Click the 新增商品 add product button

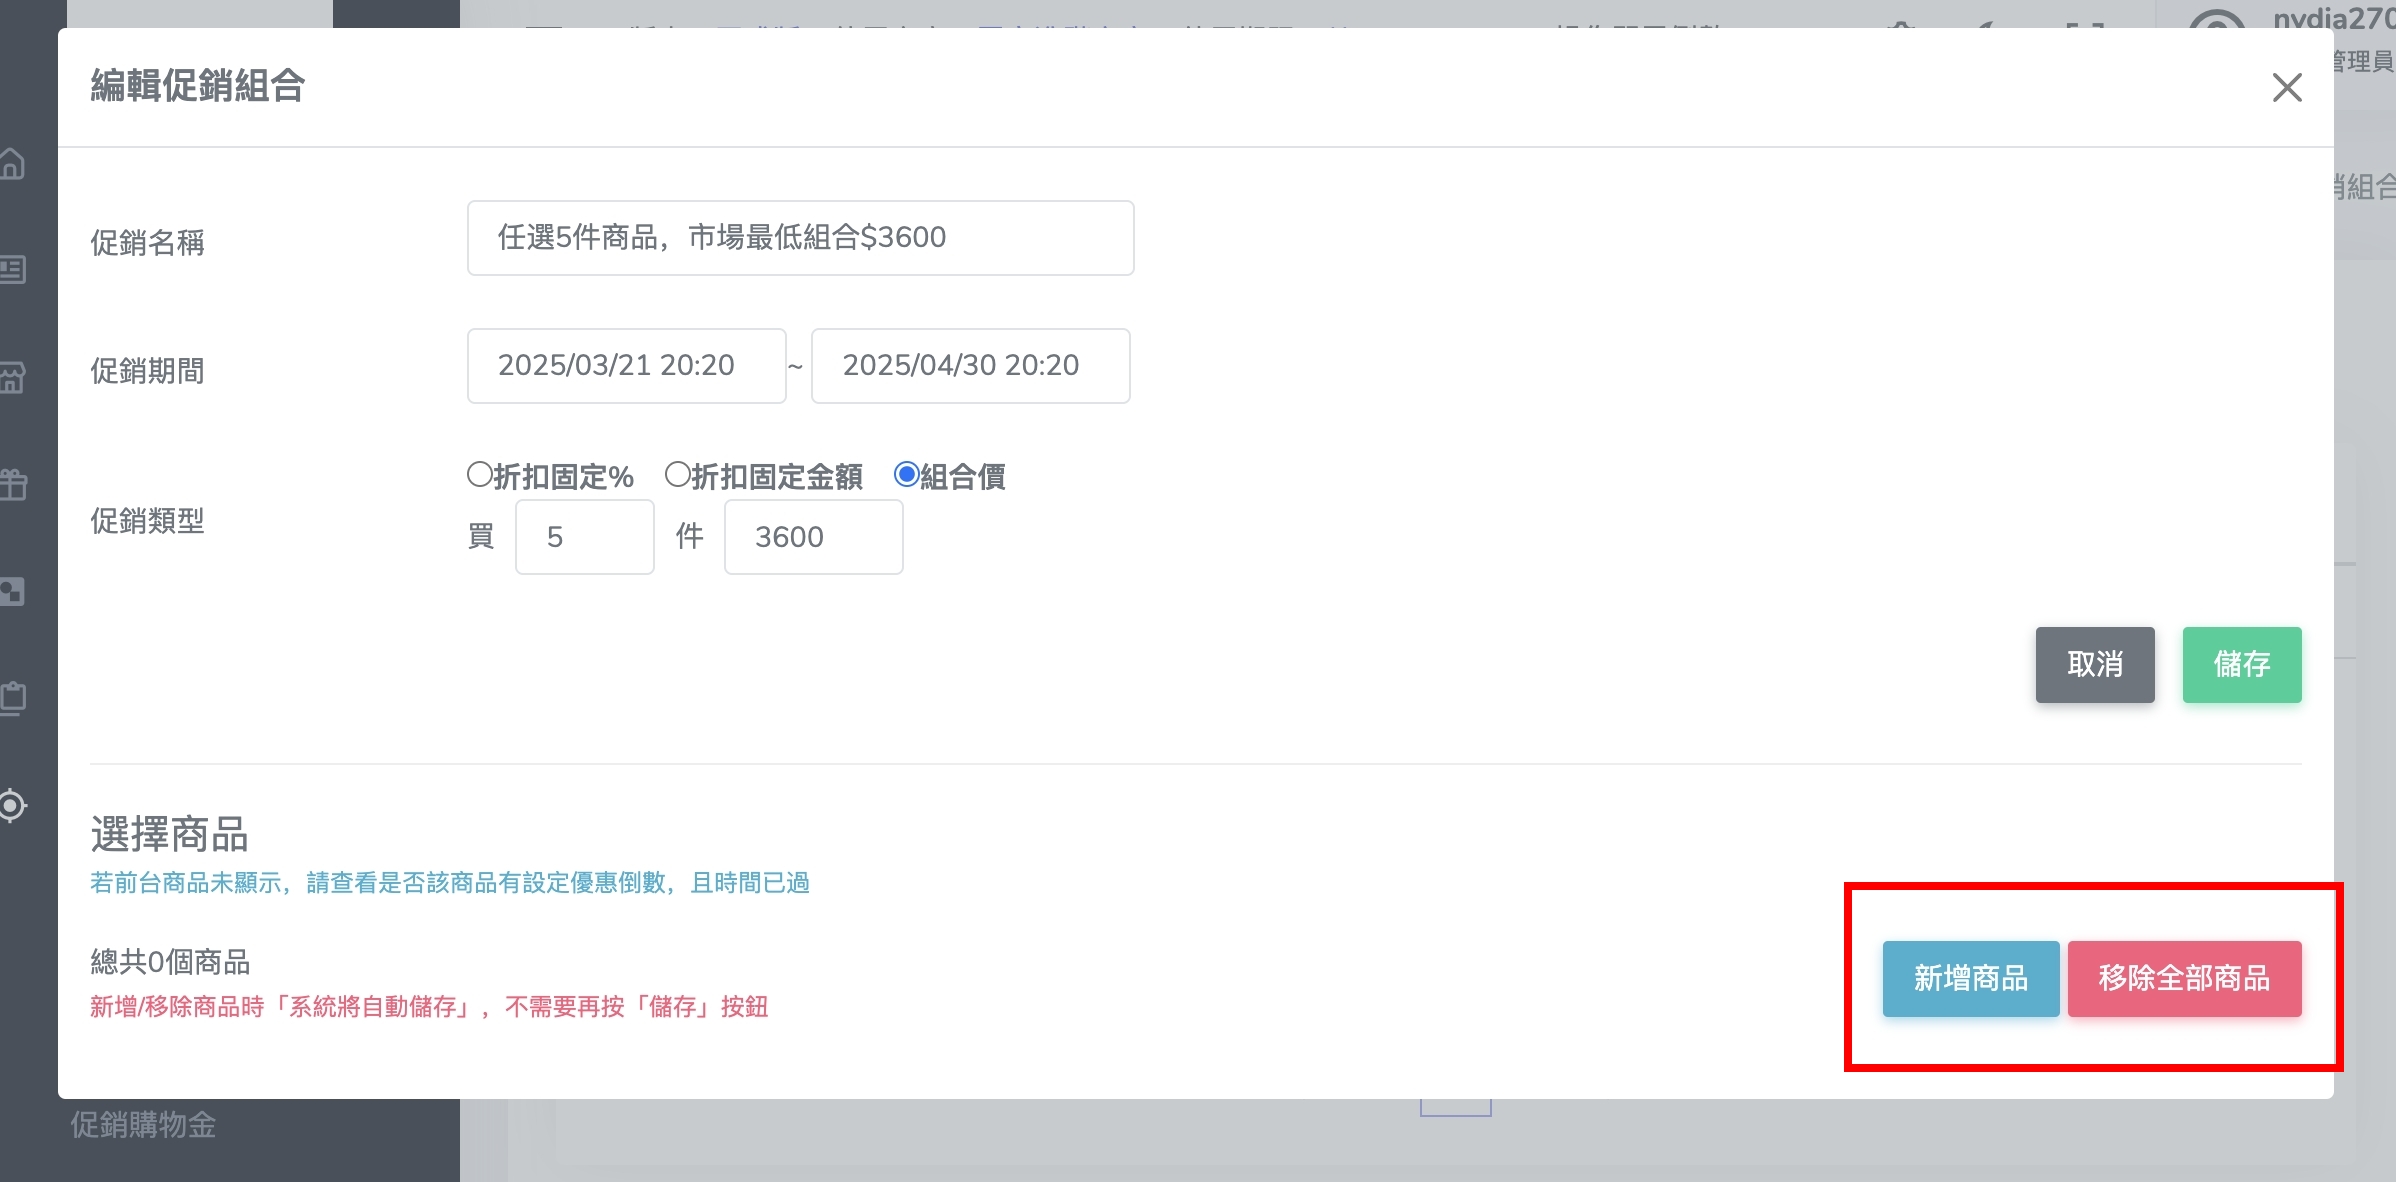[x=1970, y=979]
